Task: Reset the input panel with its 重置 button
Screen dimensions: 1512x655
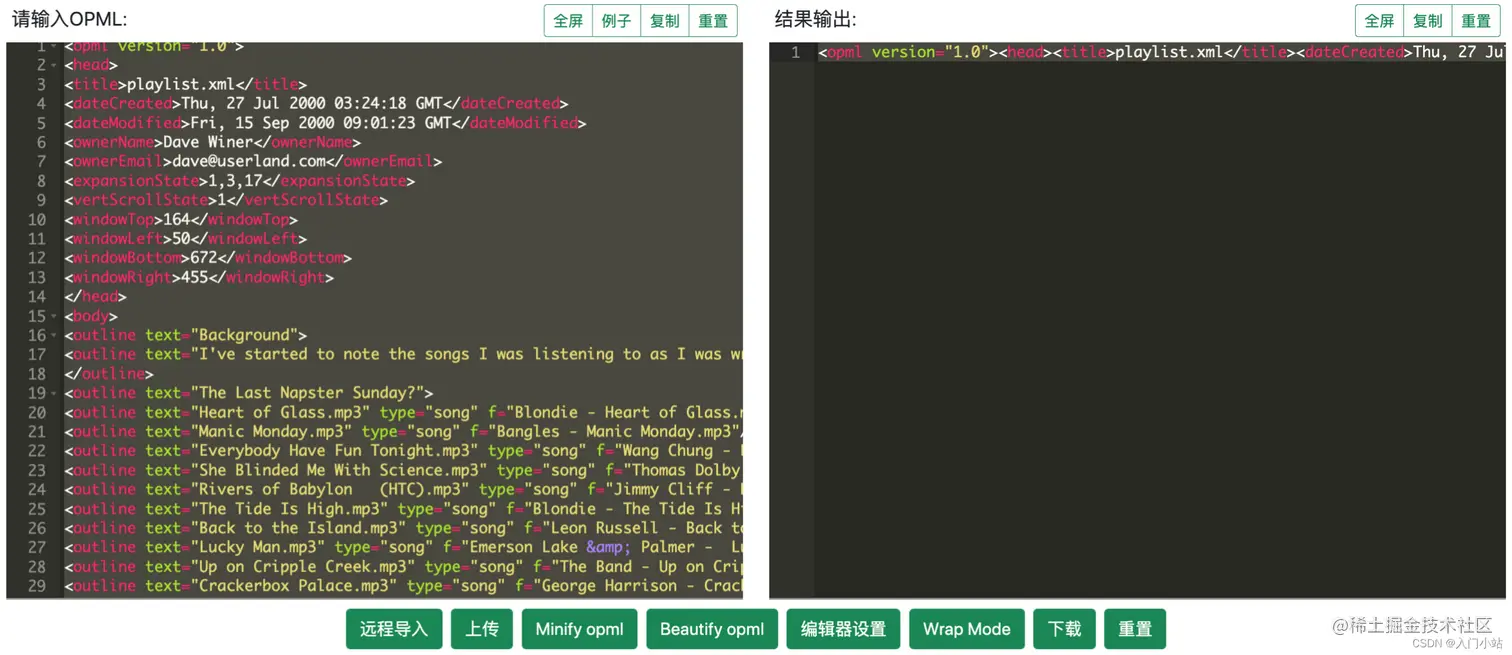Action: point(713,20)
